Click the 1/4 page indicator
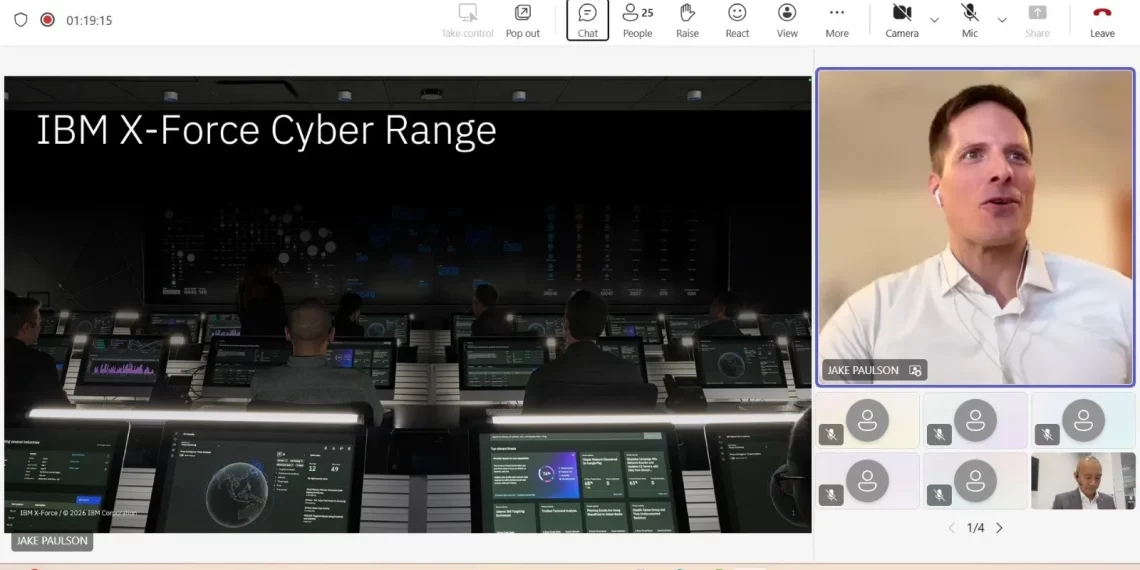This screenshot has width=1140, height=570. [x=976, y=528]
